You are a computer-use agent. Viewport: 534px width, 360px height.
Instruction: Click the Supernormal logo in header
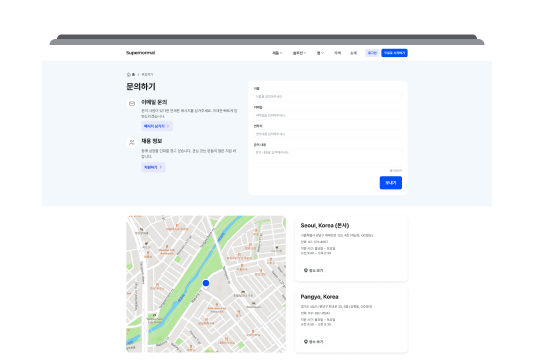(x=140, y=53)
